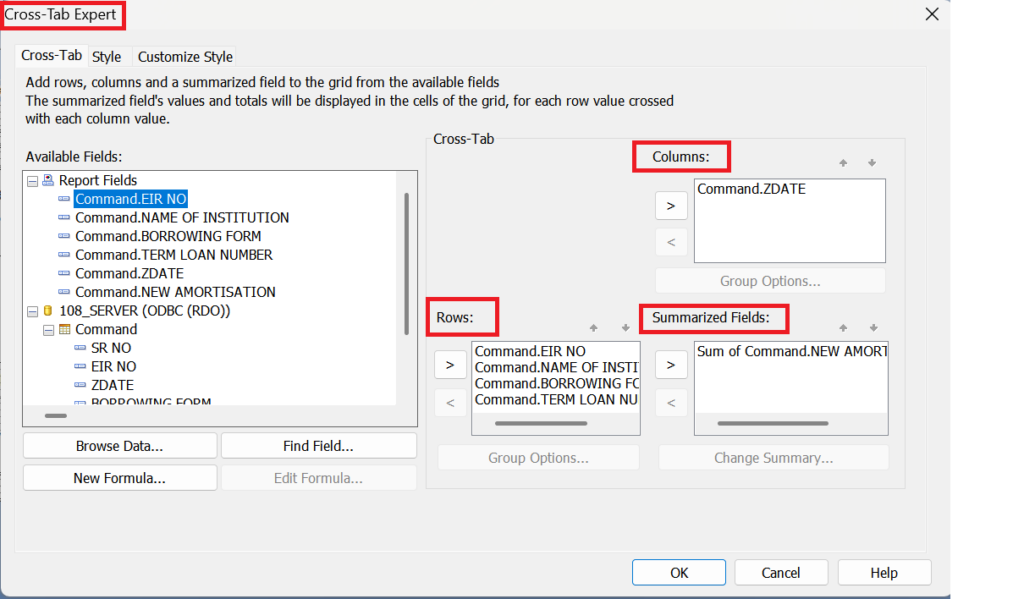Click the Rows list horizontal scrollbar
This screenshot has height=599, width=1024.
[x=542, y=423]
